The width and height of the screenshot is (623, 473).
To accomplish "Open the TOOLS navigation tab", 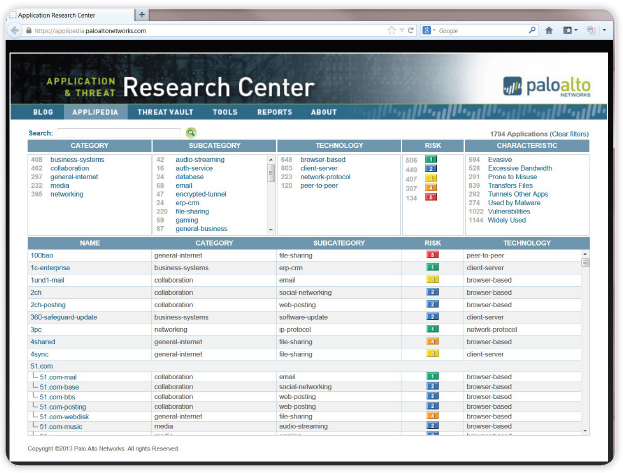I will coord(225,112).
